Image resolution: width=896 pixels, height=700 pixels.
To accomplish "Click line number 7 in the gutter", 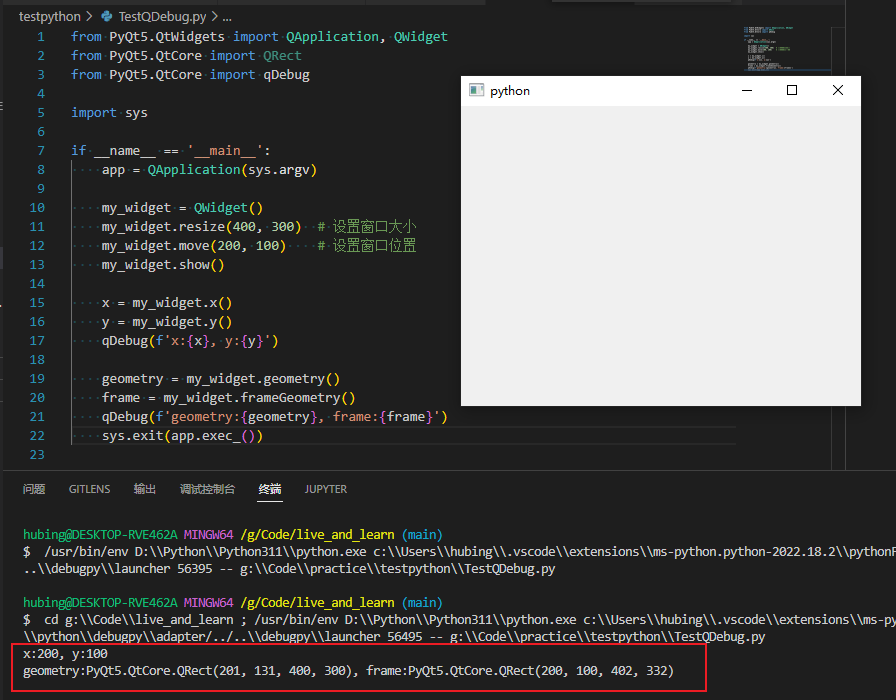I will point(41,151).
